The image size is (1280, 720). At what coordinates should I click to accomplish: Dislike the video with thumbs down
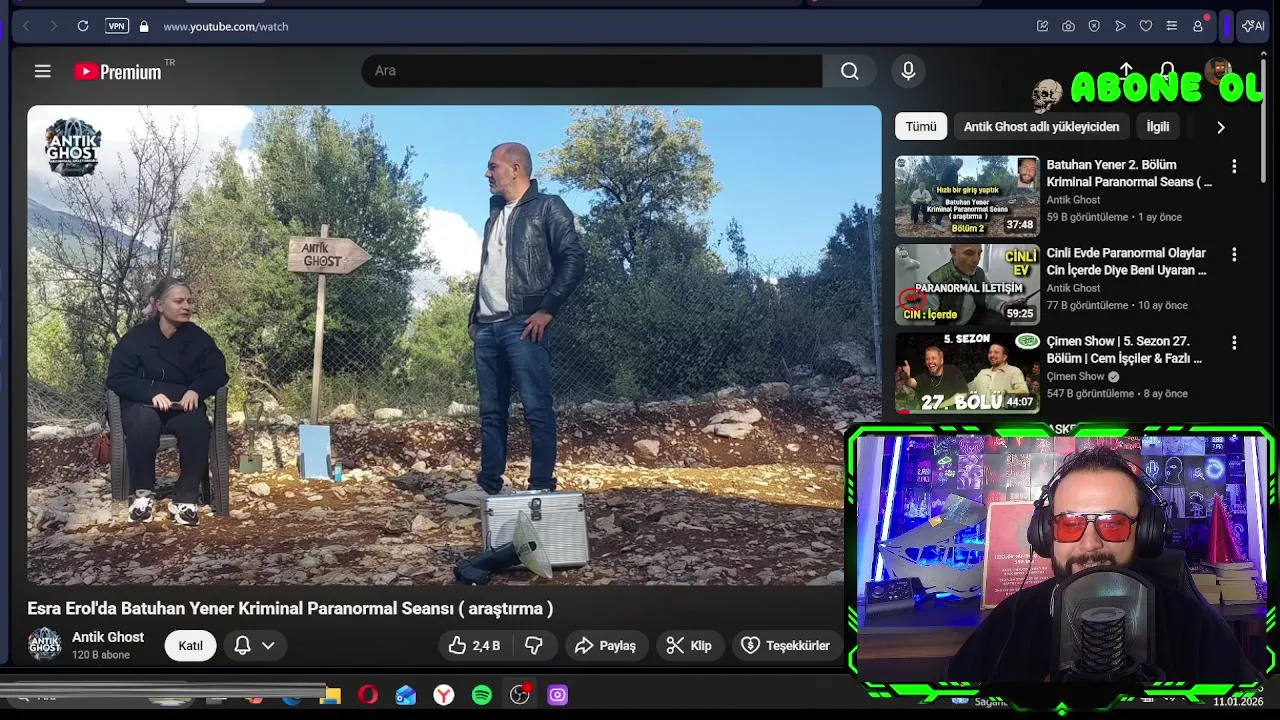534,646
